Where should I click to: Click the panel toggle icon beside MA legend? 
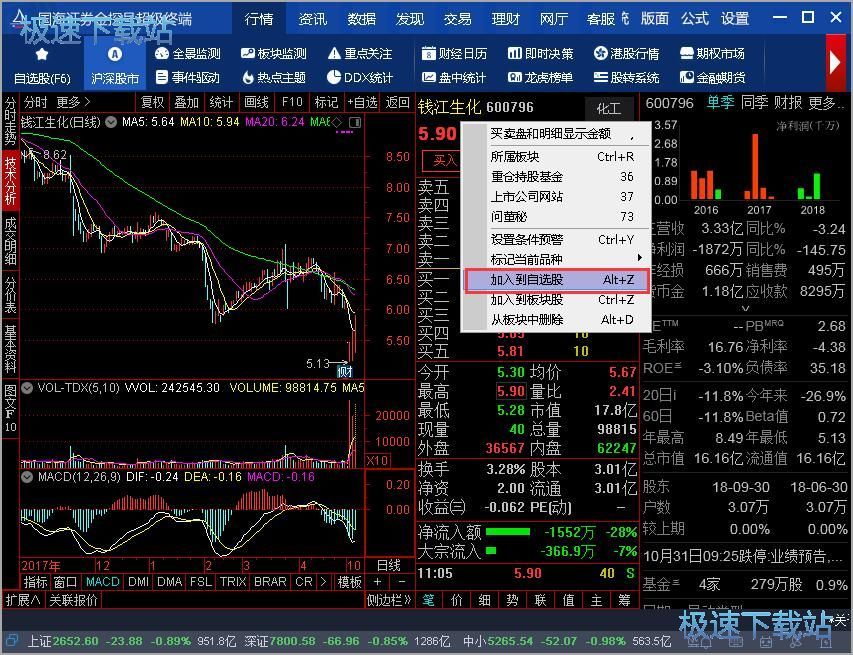[355, 122]
